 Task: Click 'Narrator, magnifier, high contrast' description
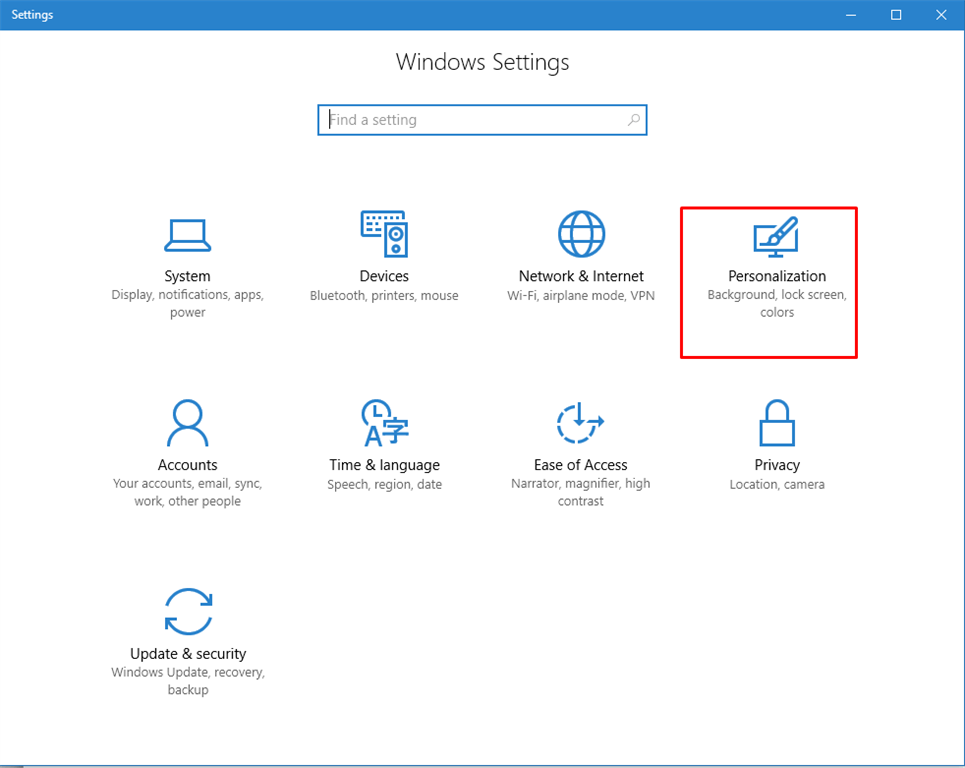tap(580, 492)
